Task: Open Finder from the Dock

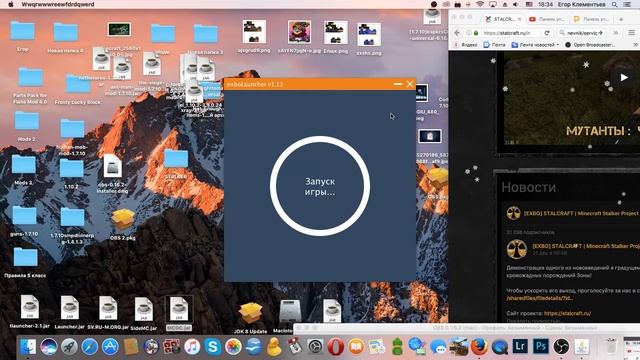Action: click(28, 347)
